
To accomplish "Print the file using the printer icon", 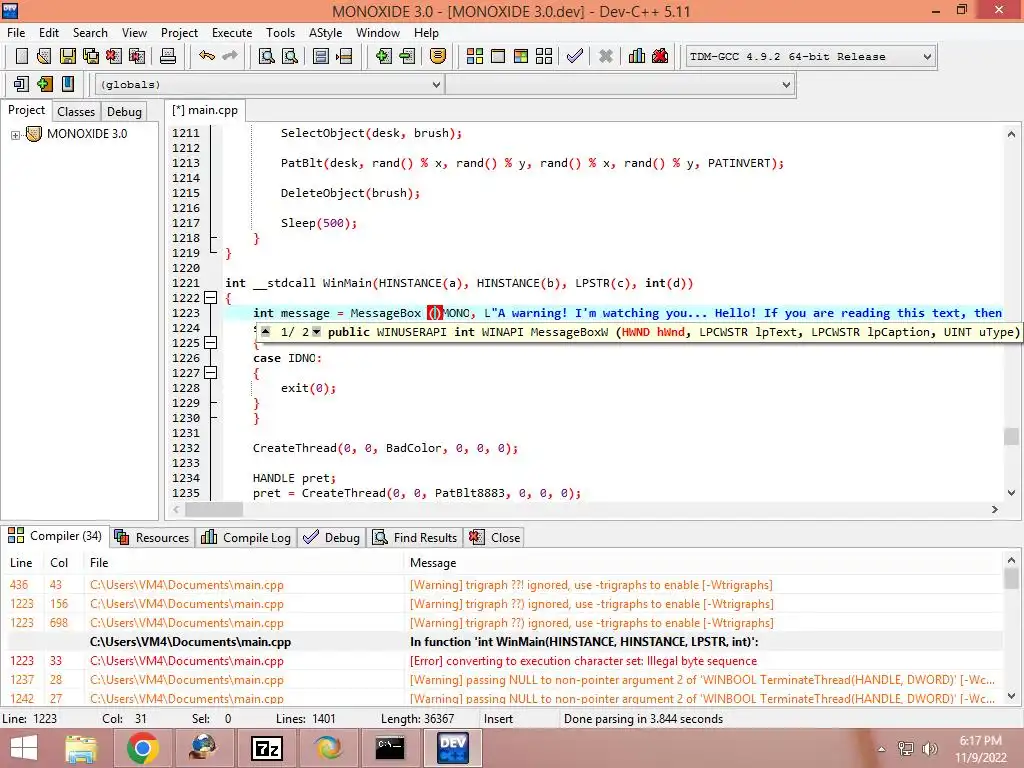I will click(x=168, y=56).
